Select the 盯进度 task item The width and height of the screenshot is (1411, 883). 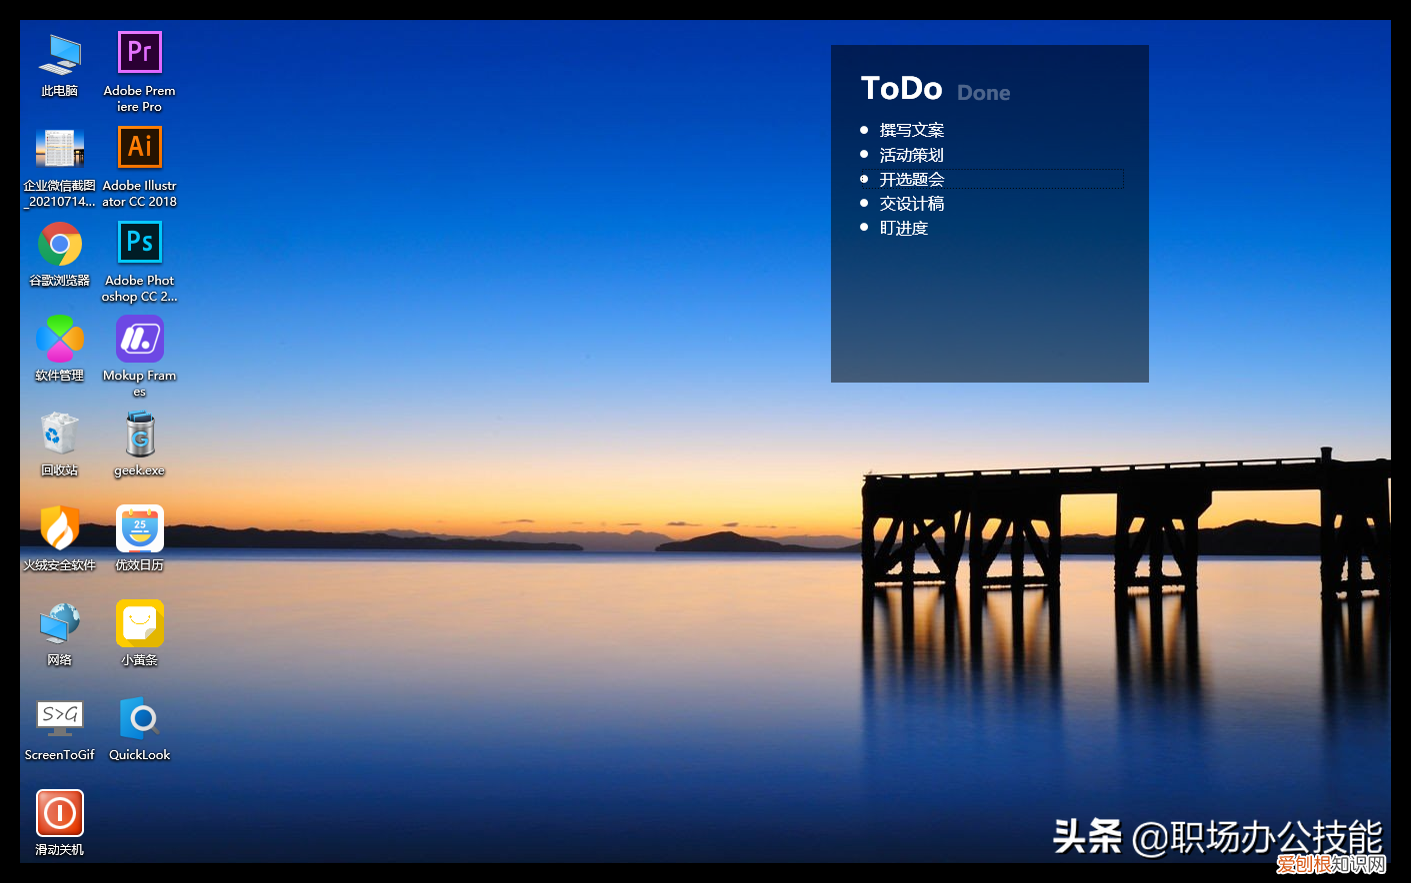(903, 228)
